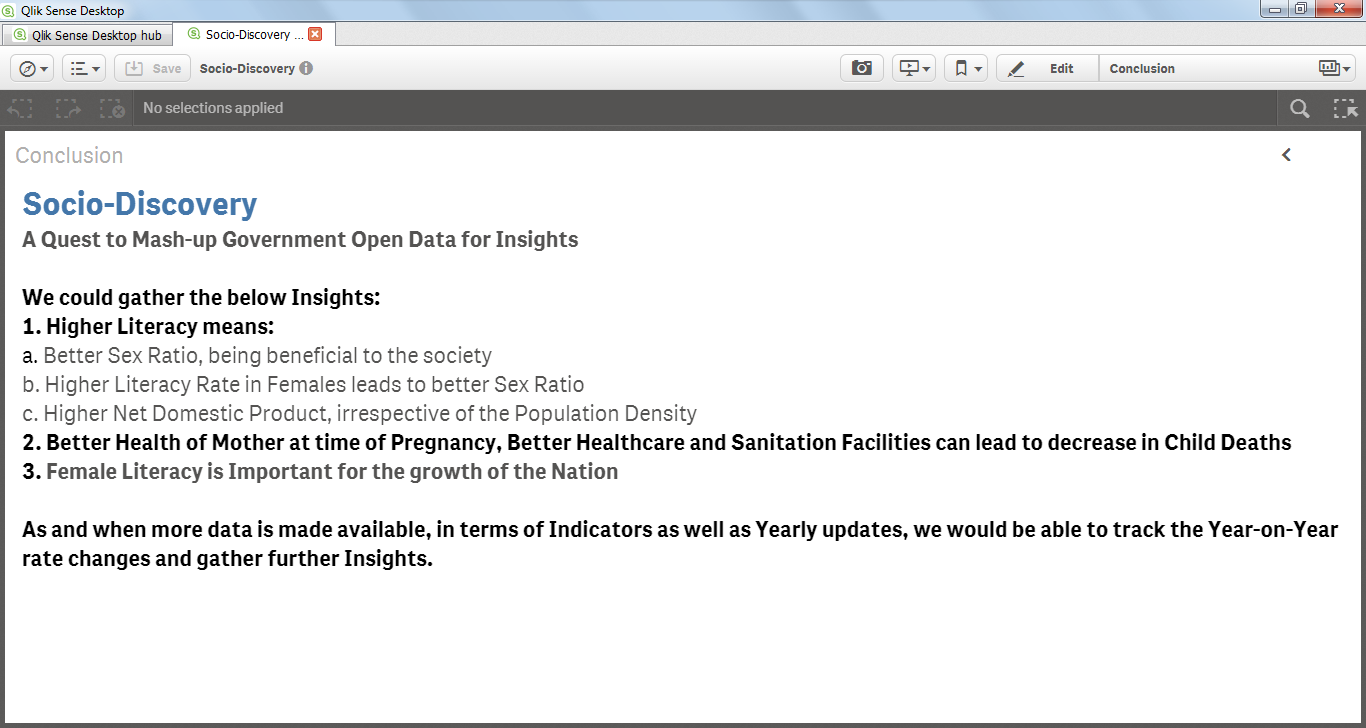Click the step back selection icon

click(x=20, y=108)
